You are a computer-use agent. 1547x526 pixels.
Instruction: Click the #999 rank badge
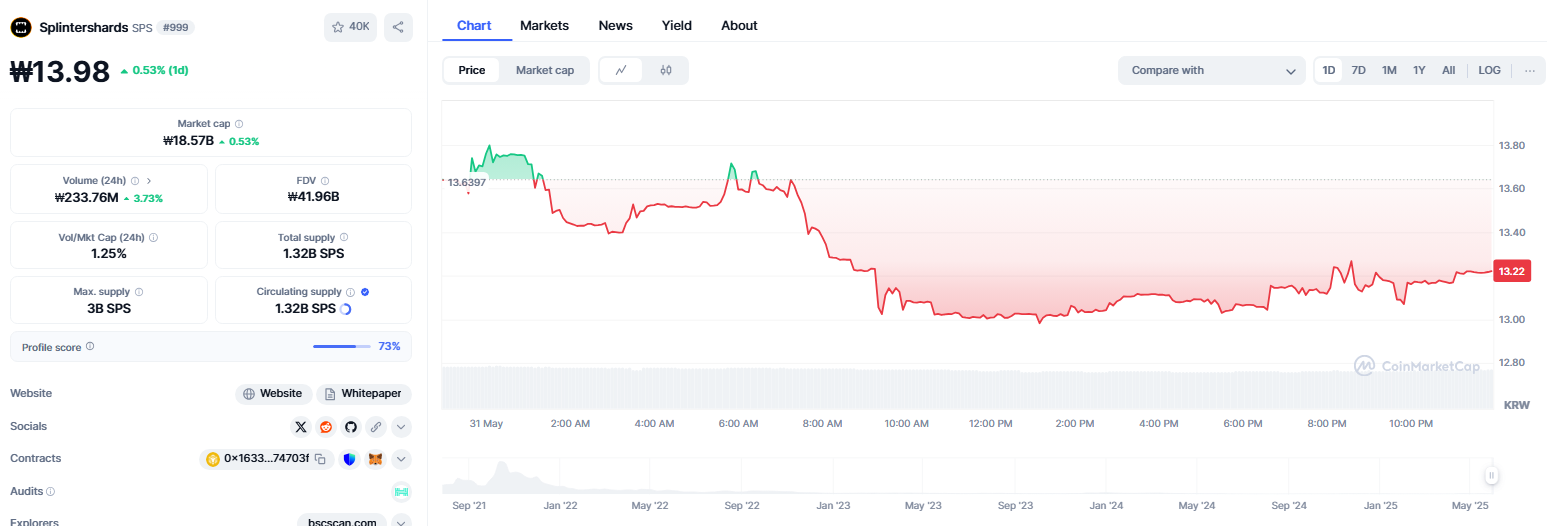coord(176,28)
